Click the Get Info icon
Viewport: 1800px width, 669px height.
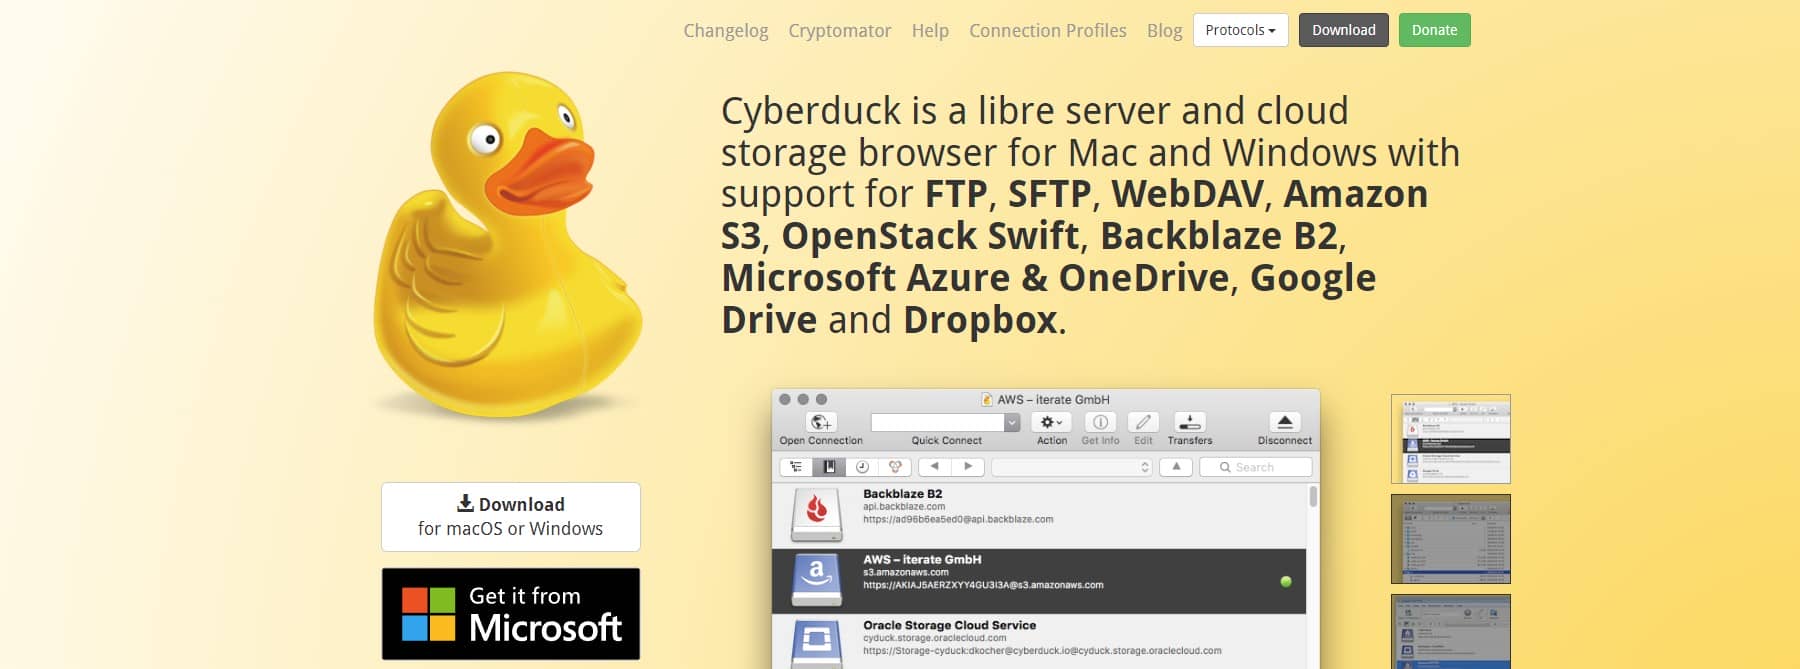(1100, 423)
